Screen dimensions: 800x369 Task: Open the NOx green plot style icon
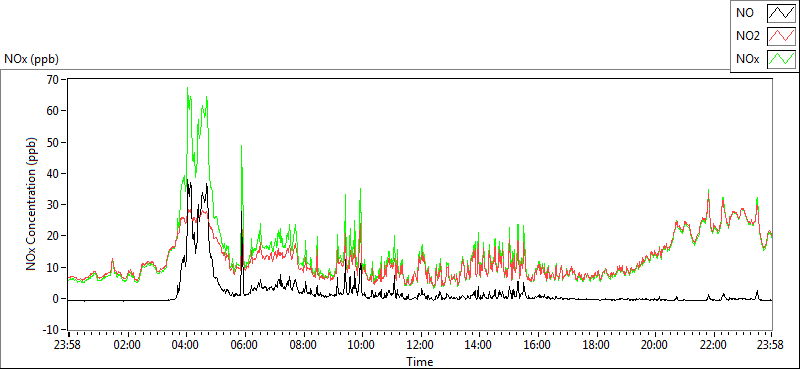point(782,59)
